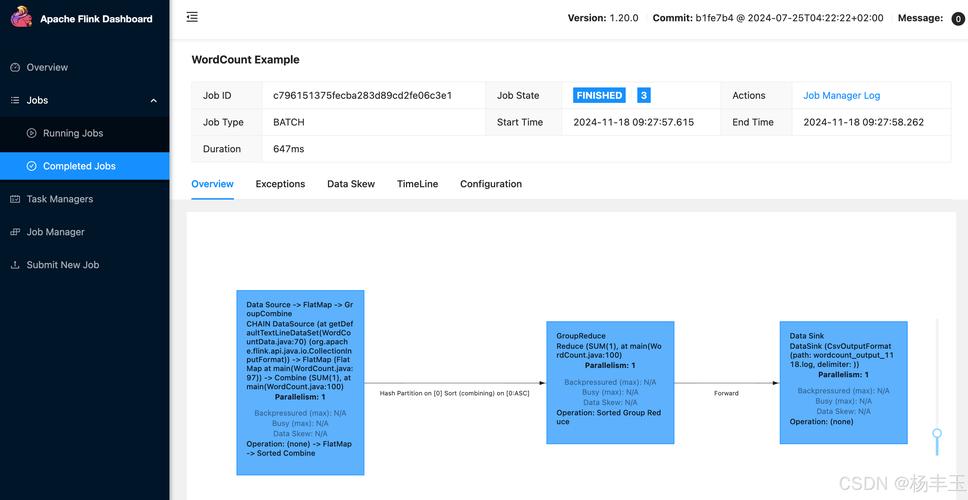The width and height of the screenshot is (968, 500).
Task: Click the End Time value 09:27:58.262
Action: (x=864, y=122)
